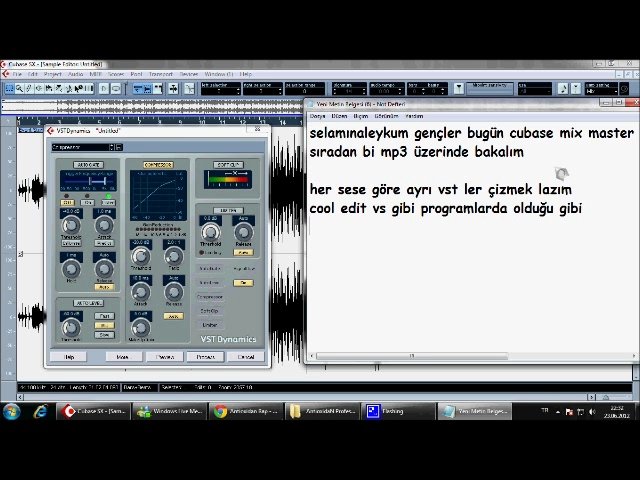Screen dimensions: 640x480
Task: Select the Range Selection tool in Cubase toolbar
Action: point(9,88)
